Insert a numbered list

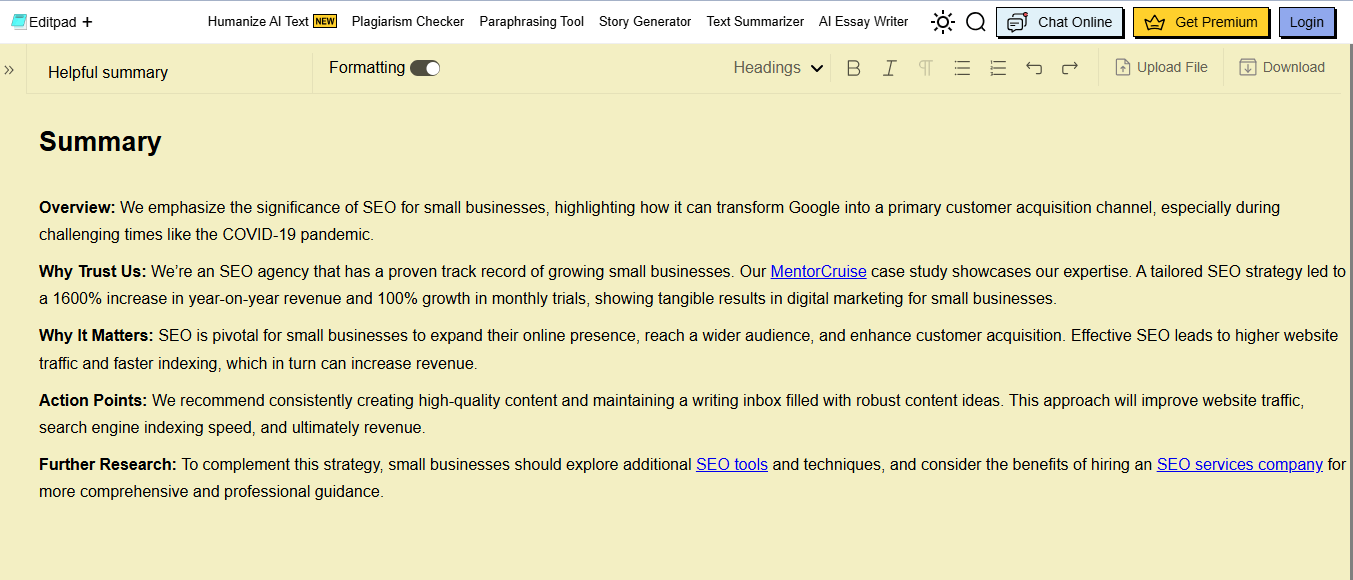pyautogui.click(x=997, y=68)
